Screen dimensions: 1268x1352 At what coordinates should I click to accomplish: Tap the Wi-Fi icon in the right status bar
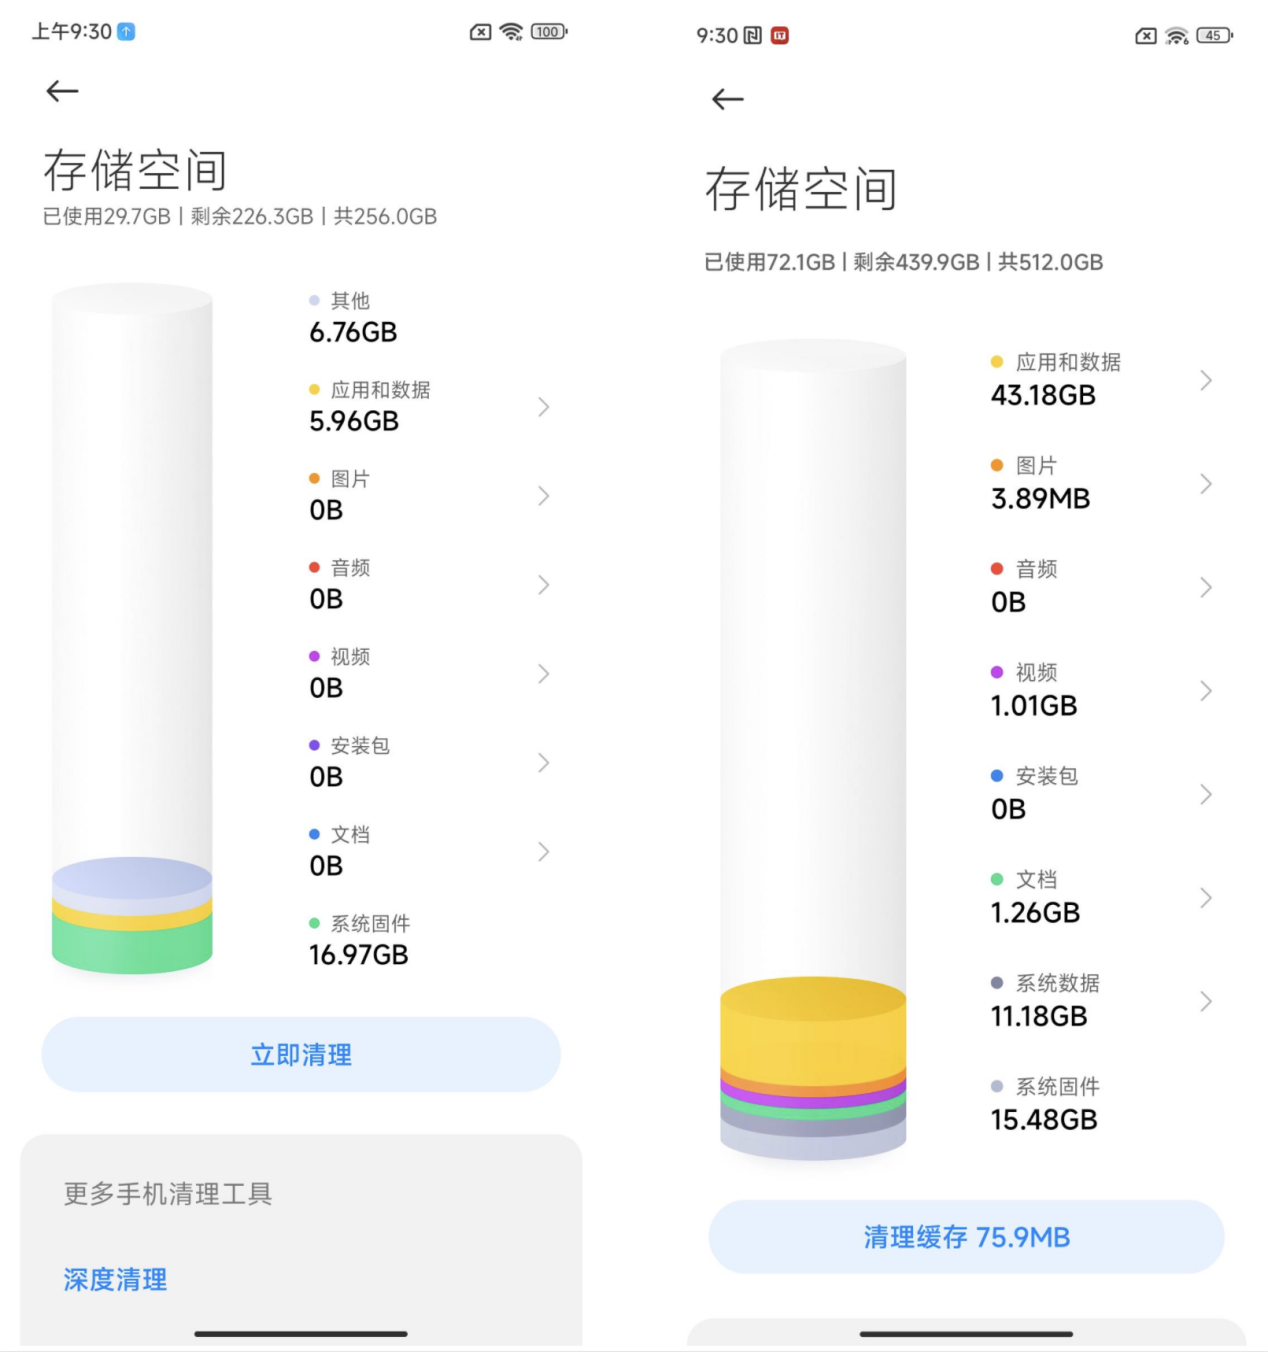1177,36
